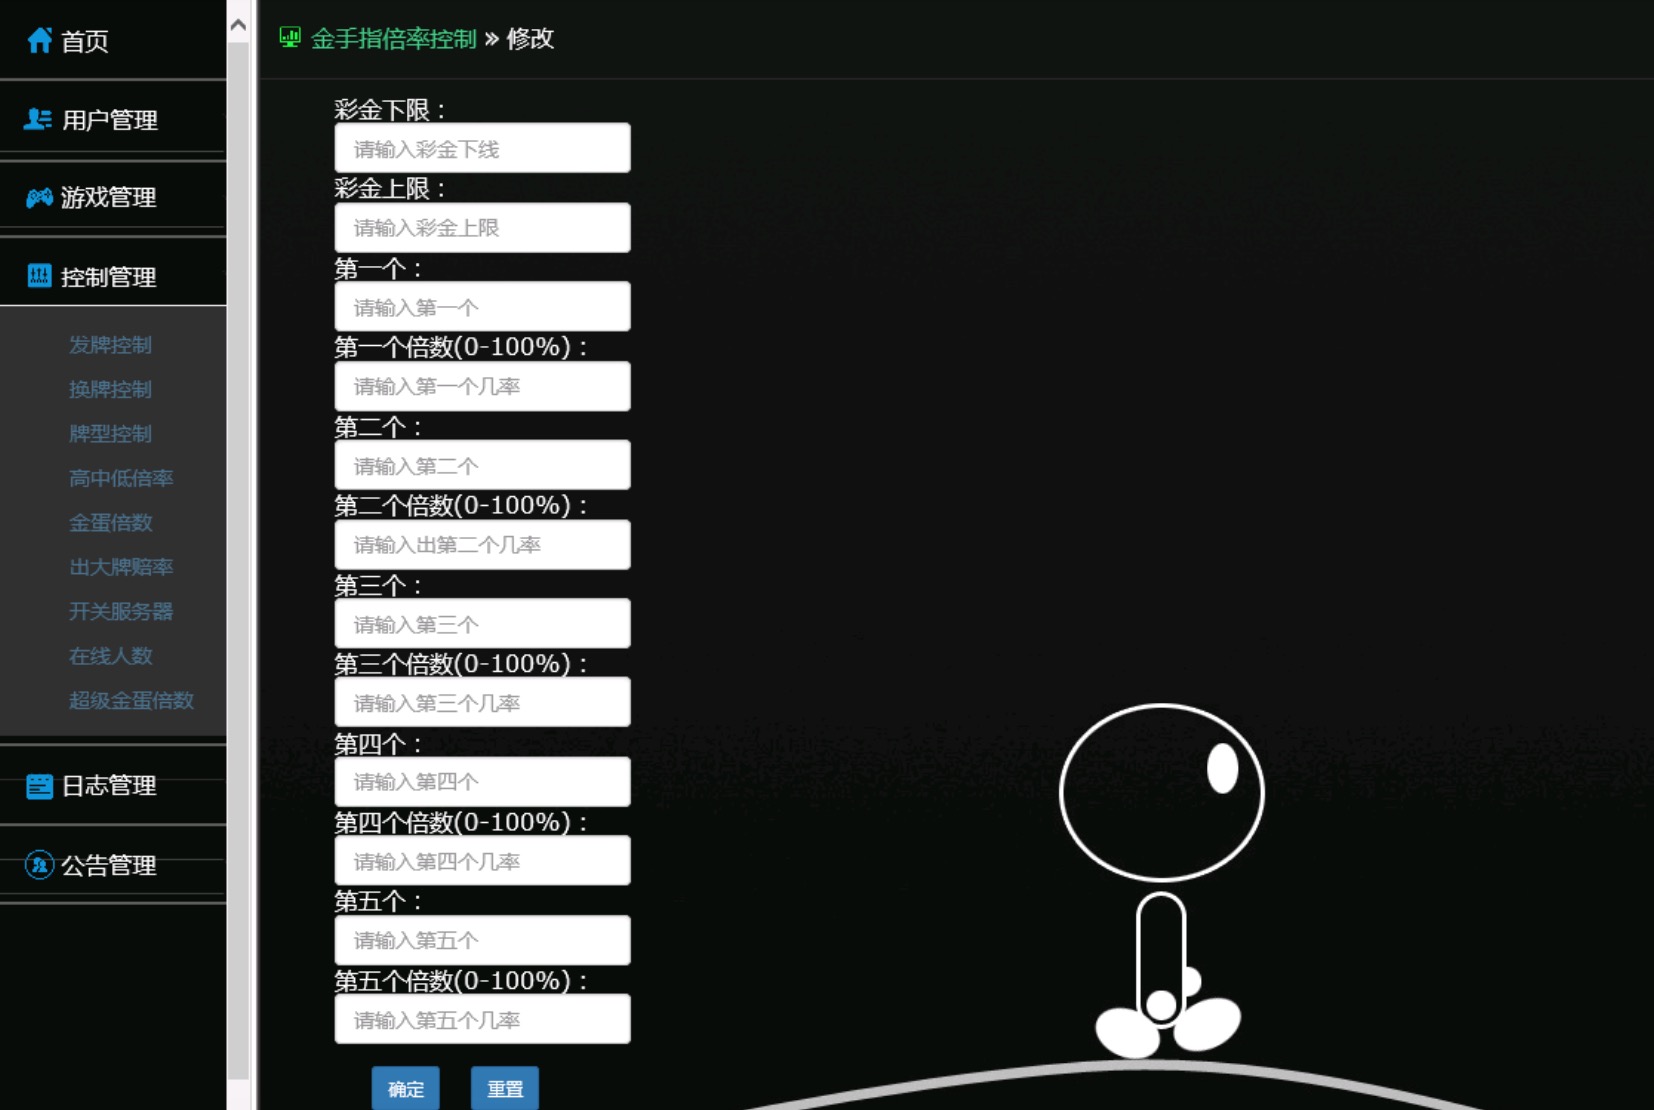The image size is (1654, 1110).
Task: Click the home icon beside 首页
Action: click(38, 41)
